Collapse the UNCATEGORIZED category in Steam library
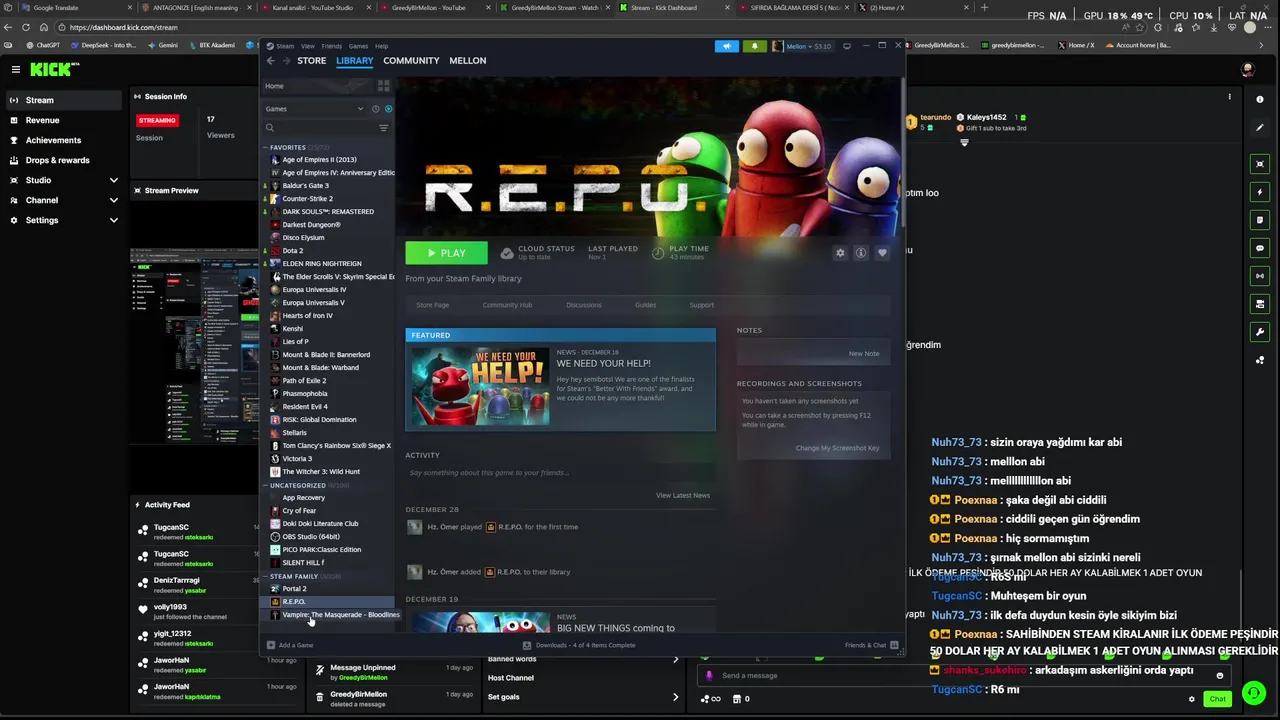Screen dimensions: 1280x720 266,485
